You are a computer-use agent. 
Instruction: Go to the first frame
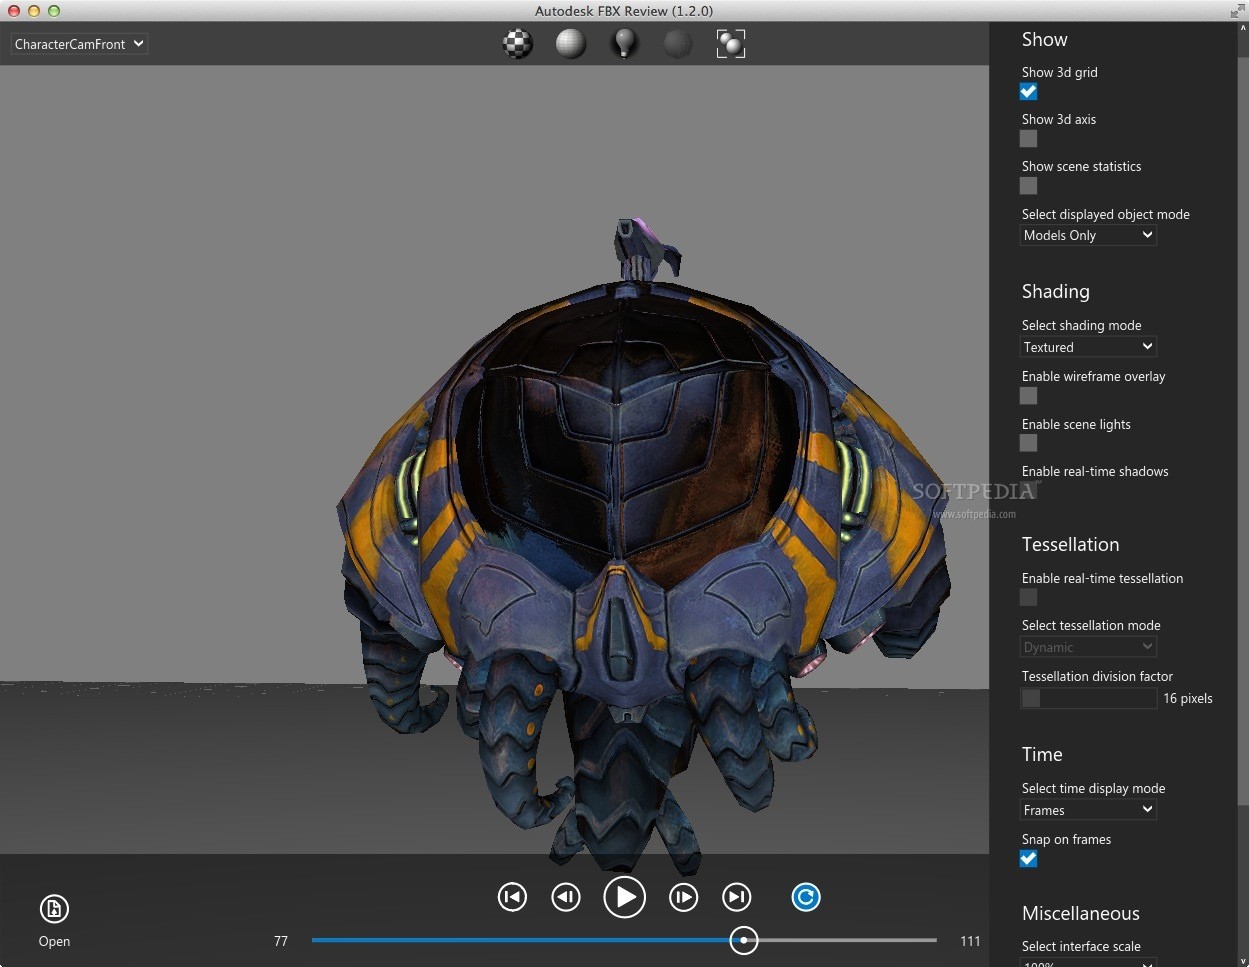click(512, 897)
